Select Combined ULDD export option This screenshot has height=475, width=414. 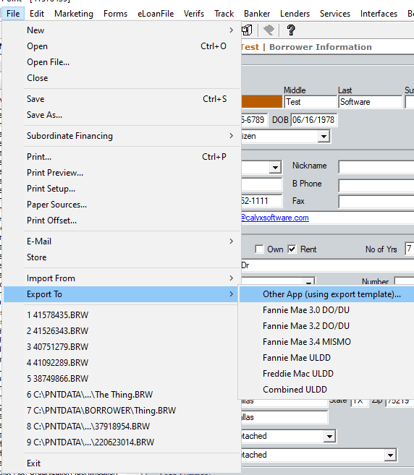tap(326, 390)
